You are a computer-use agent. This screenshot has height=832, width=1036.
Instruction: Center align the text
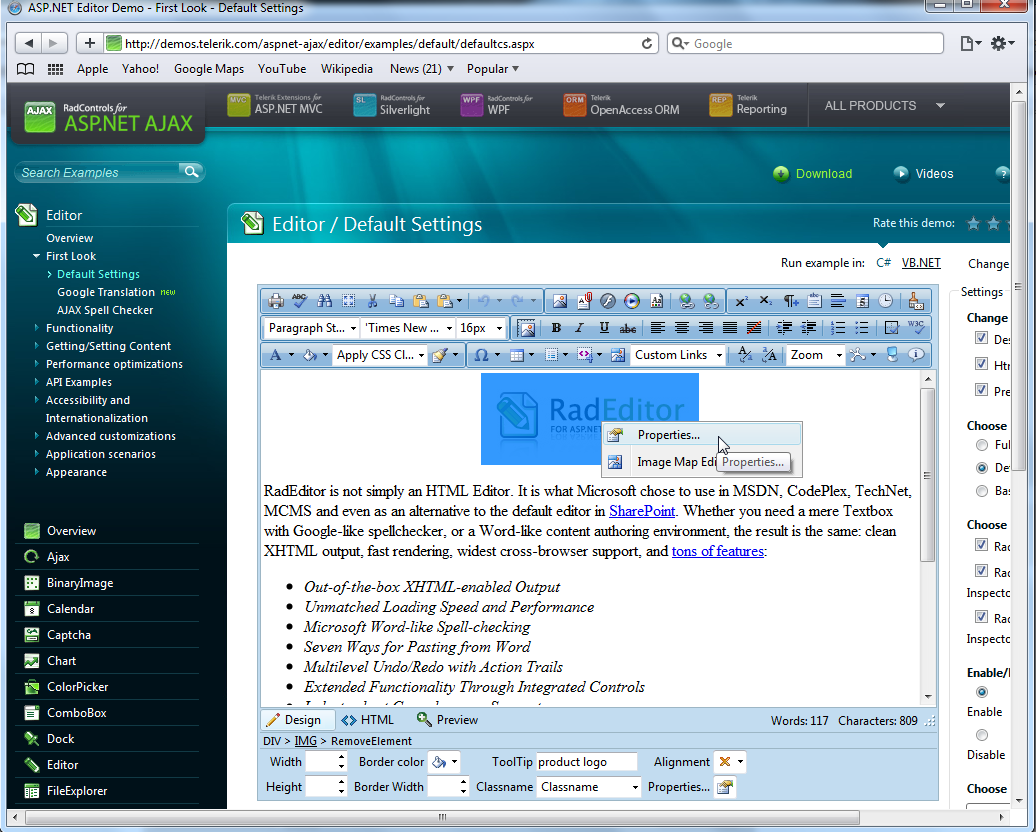(x=681, y=328)
